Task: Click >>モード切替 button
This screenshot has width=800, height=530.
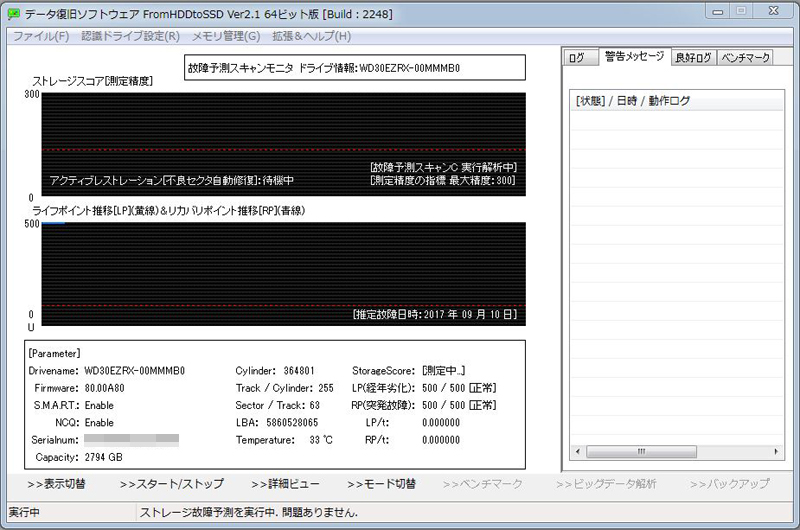Action: pyautogui.click(x=382, y=484)
